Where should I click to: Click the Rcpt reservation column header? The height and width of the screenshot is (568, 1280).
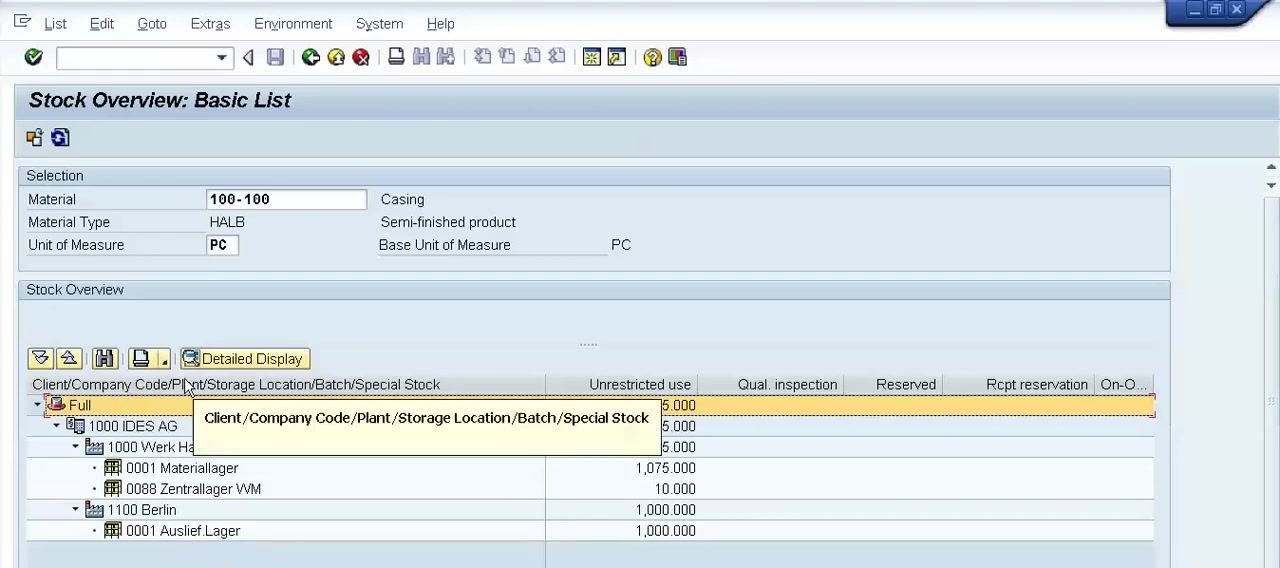(1018, 384)
